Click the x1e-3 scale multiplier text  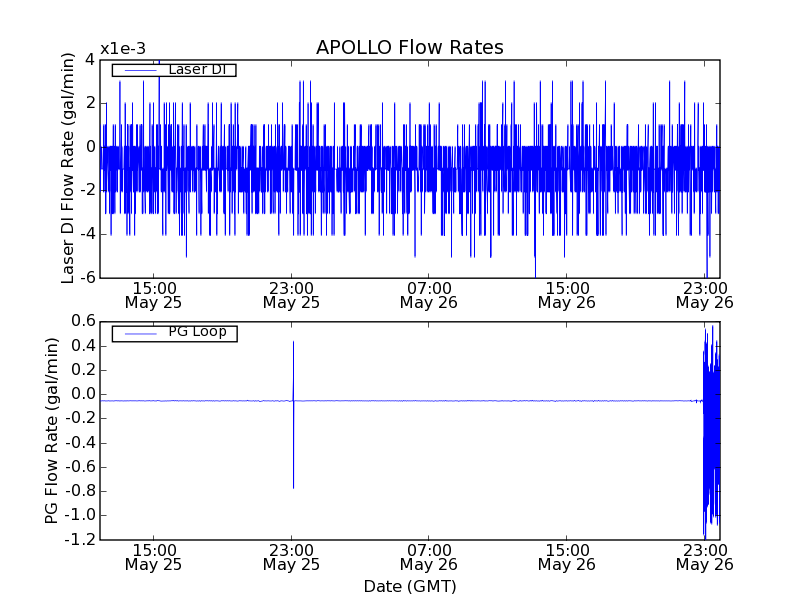coord(122,49)
